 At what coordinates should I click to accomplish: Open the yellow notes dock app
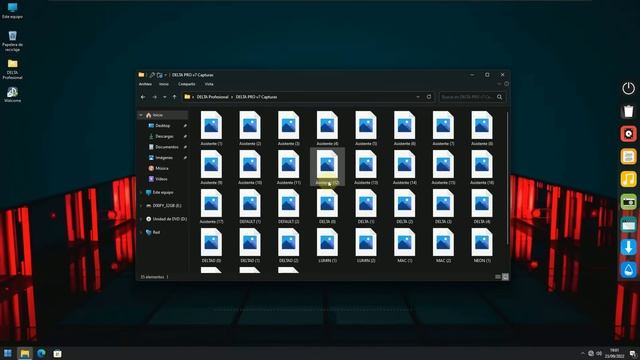pyautogui.click(x=628, y=156)
